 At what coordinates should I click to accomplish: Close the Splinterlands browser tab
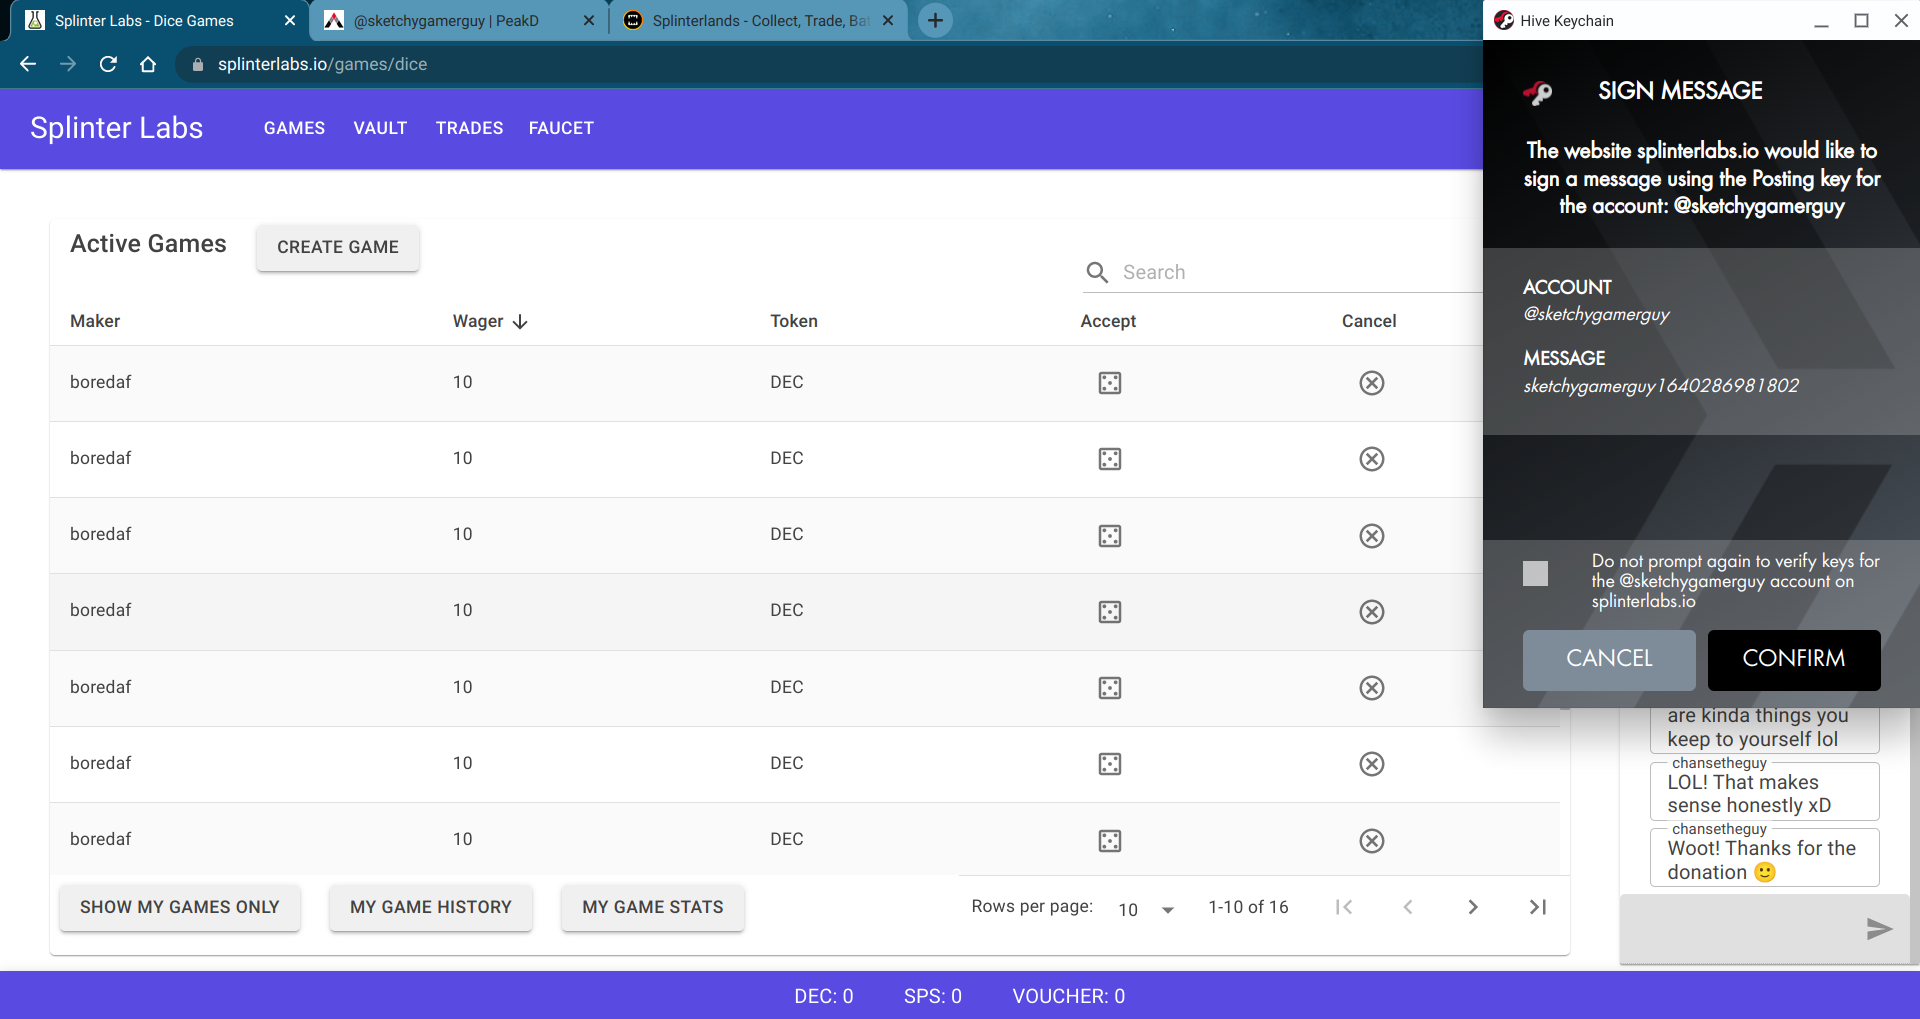click(x=887, y=20)
